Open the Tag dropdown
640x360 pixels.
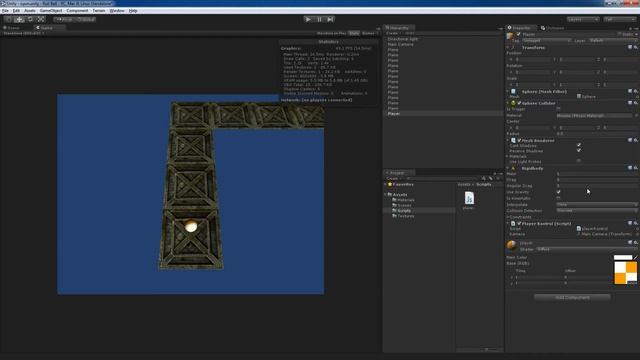click(x=547, y=40)
